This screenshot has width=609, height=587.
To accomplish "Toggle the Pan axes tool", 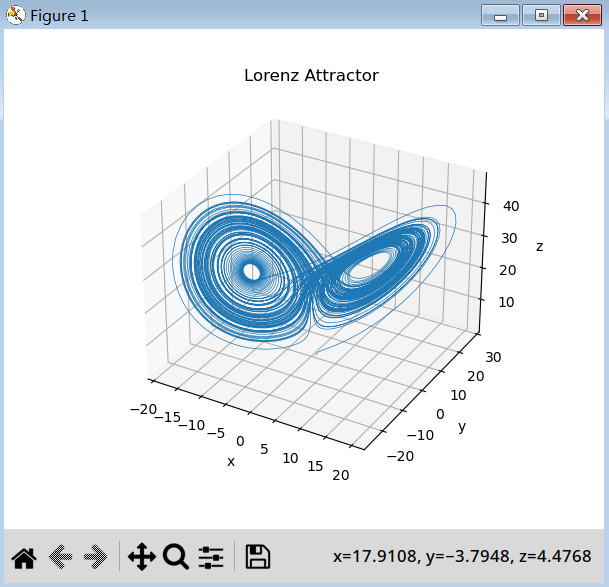I will pos(141,557).
